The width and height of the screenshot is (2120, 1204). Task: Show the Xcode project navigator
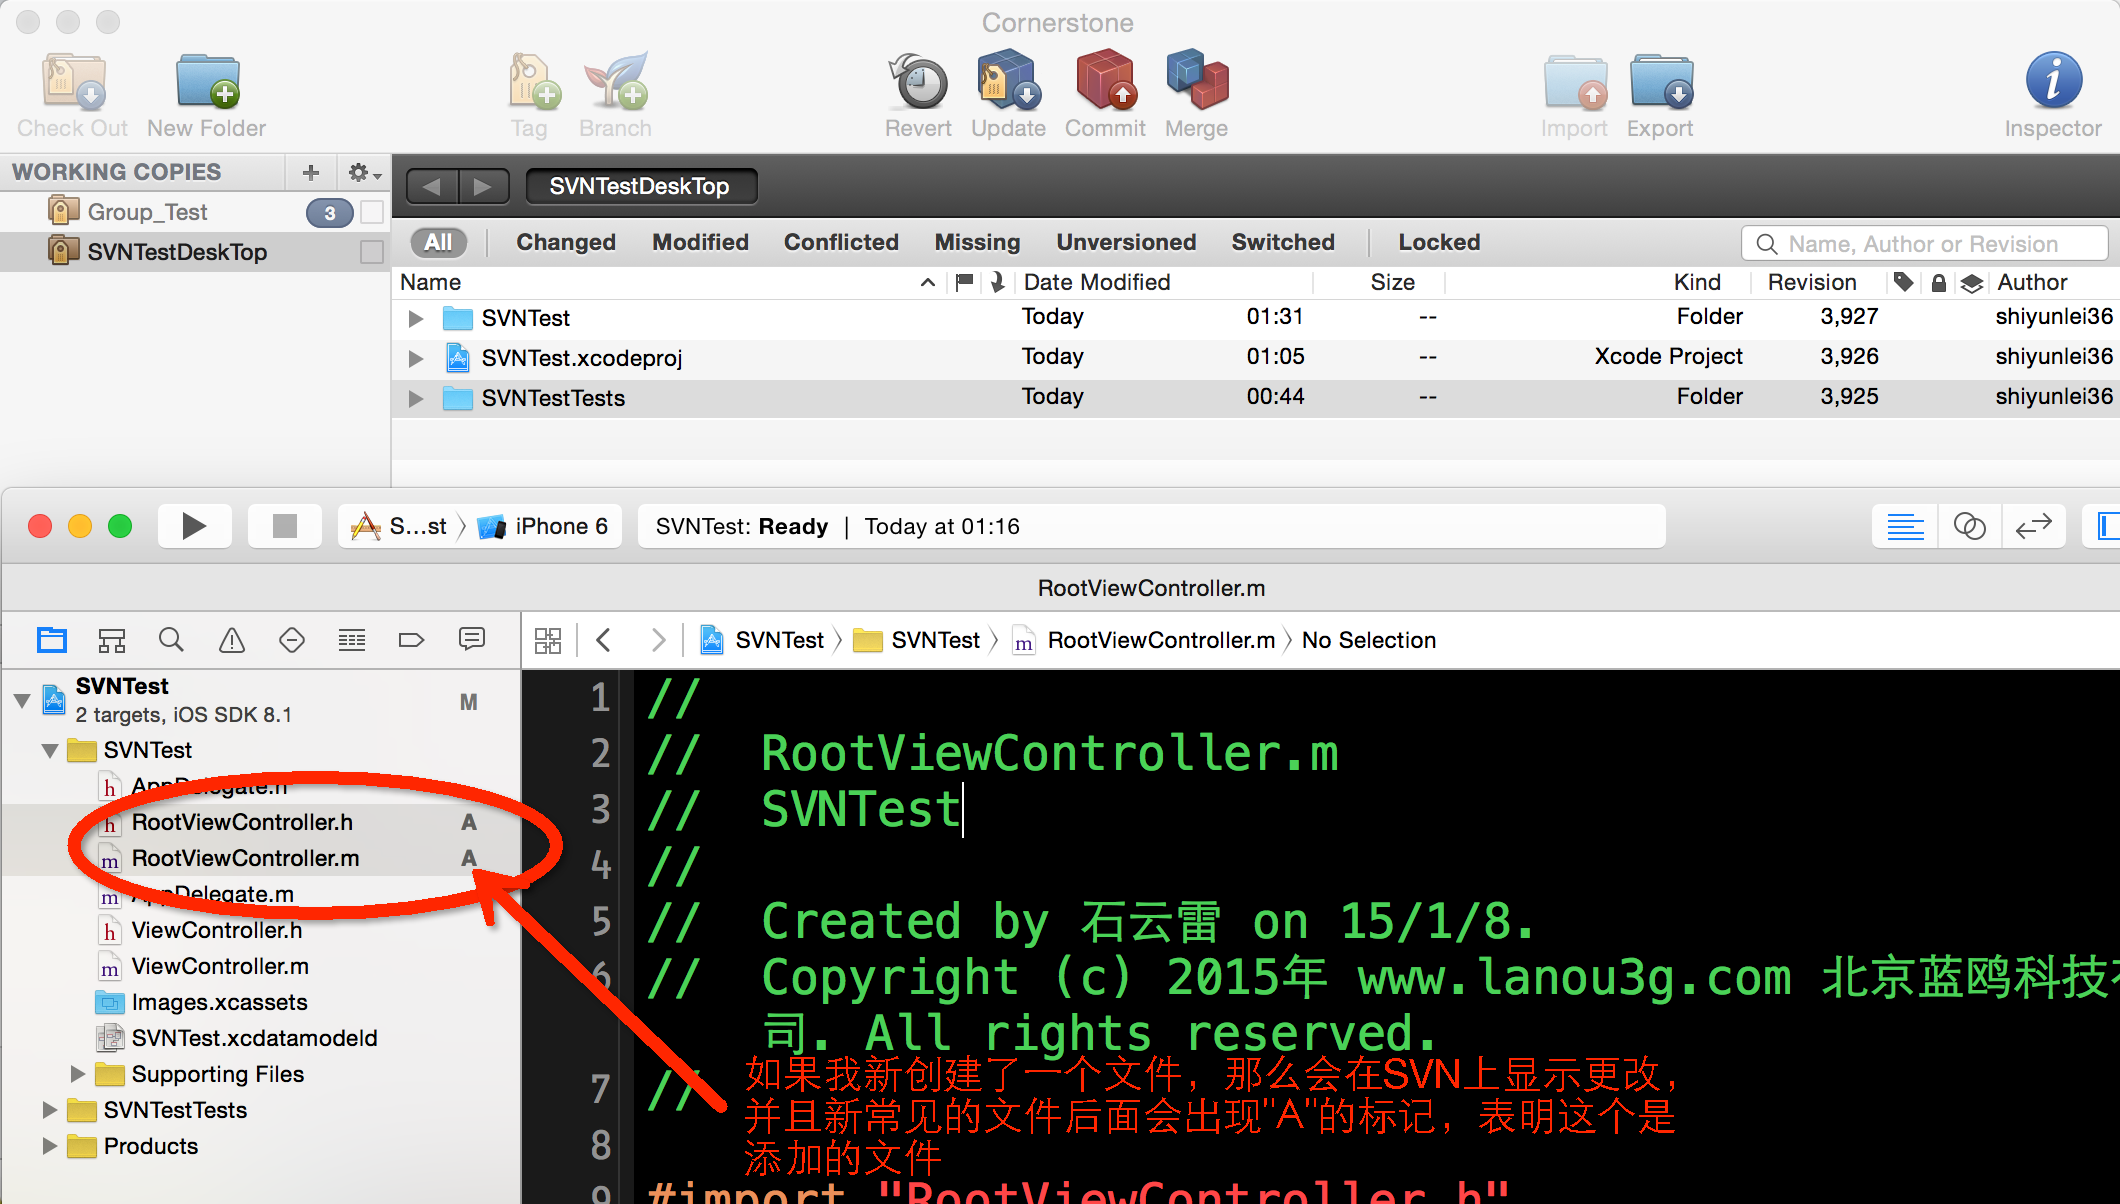[51, 640]
